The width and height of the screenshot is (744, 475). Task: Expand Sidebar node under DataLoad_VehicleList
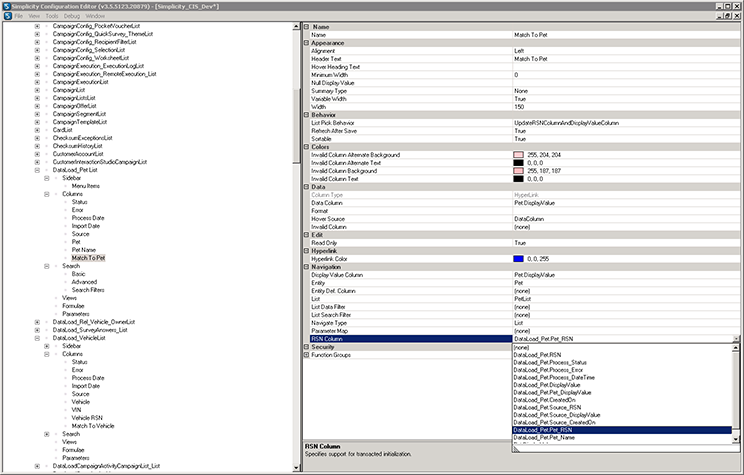[x=46, y=346]
